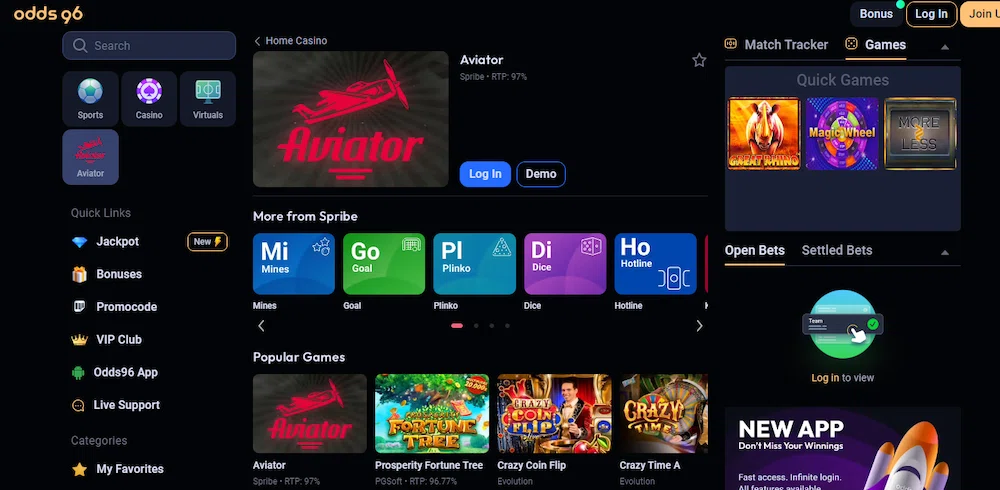Open the Dice game tile
The width and height of the screenshot is (1000, 490).
pyautogui.click(x=565, y=264)
